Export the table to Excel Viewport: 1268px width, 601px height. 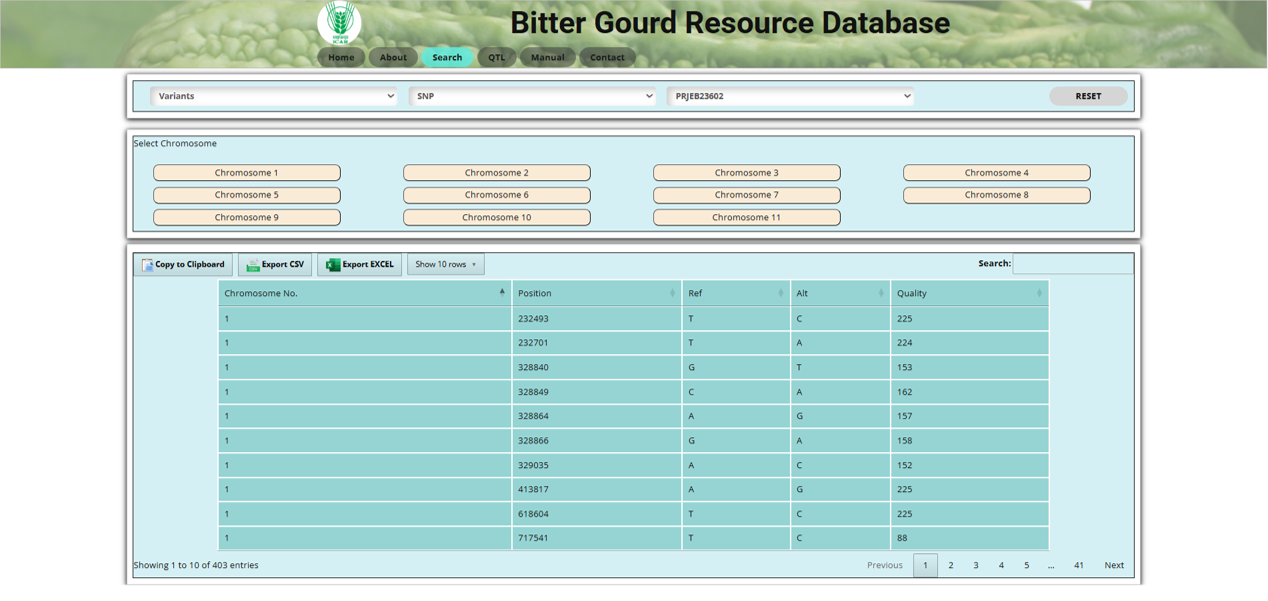(359, 265)
